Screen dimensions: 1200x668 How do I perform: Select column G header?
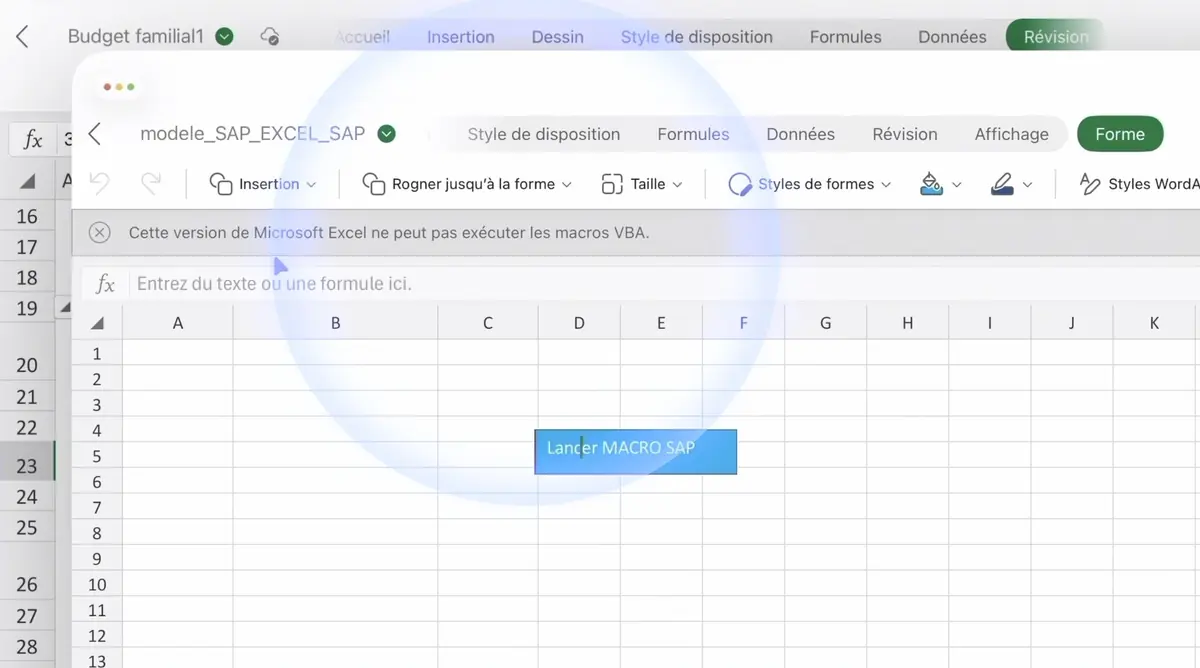[x=826, y=323]
